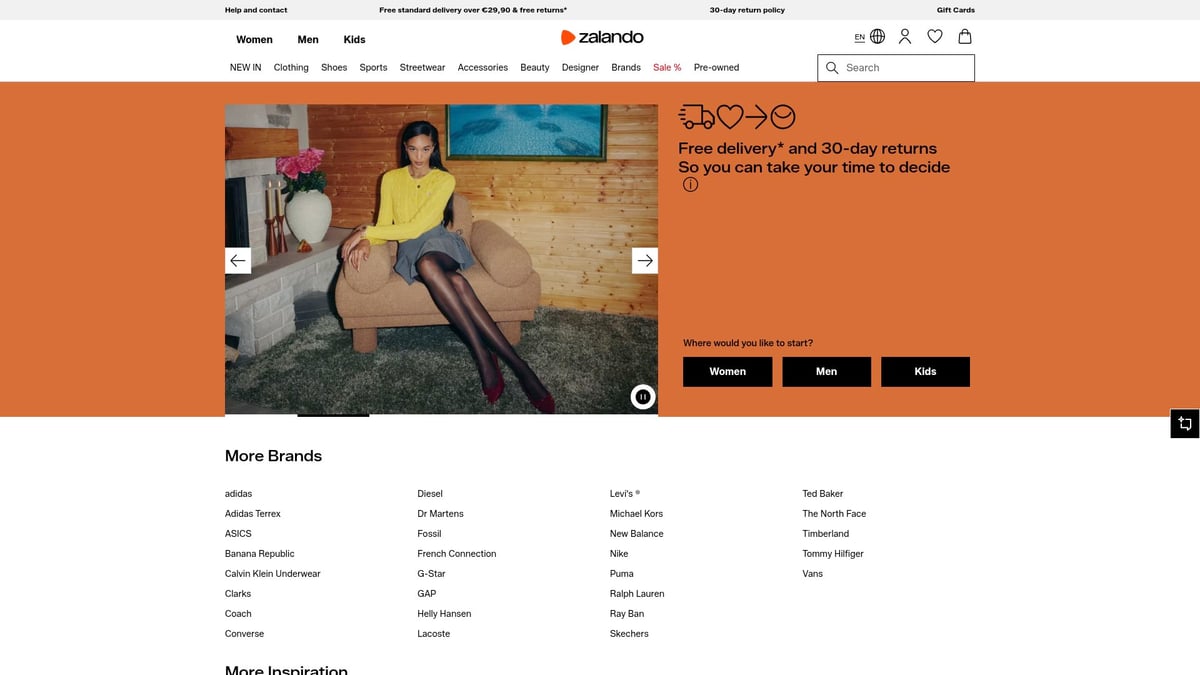Select the Kids tab
The height and width of the screenshot is (675, 1200).
[355, 40]
